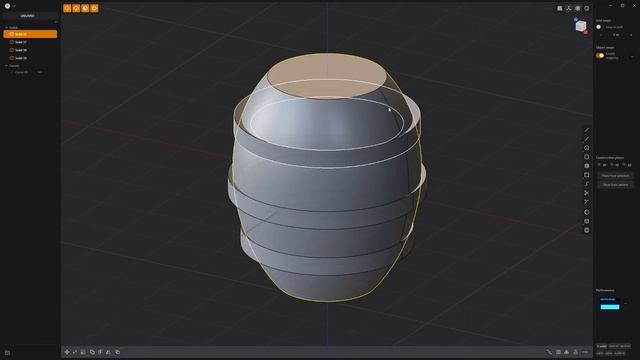Click the first viewport header icon
The width and height of the screenshot is (640, 360).
(x=560, y=8)
